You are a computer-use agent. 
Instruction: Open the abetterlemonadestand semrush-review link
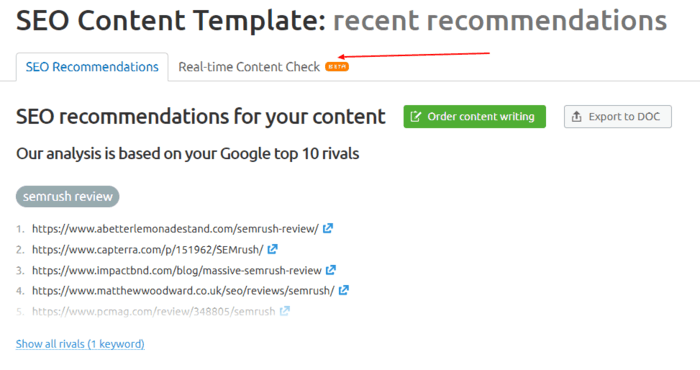pos(175,229)
